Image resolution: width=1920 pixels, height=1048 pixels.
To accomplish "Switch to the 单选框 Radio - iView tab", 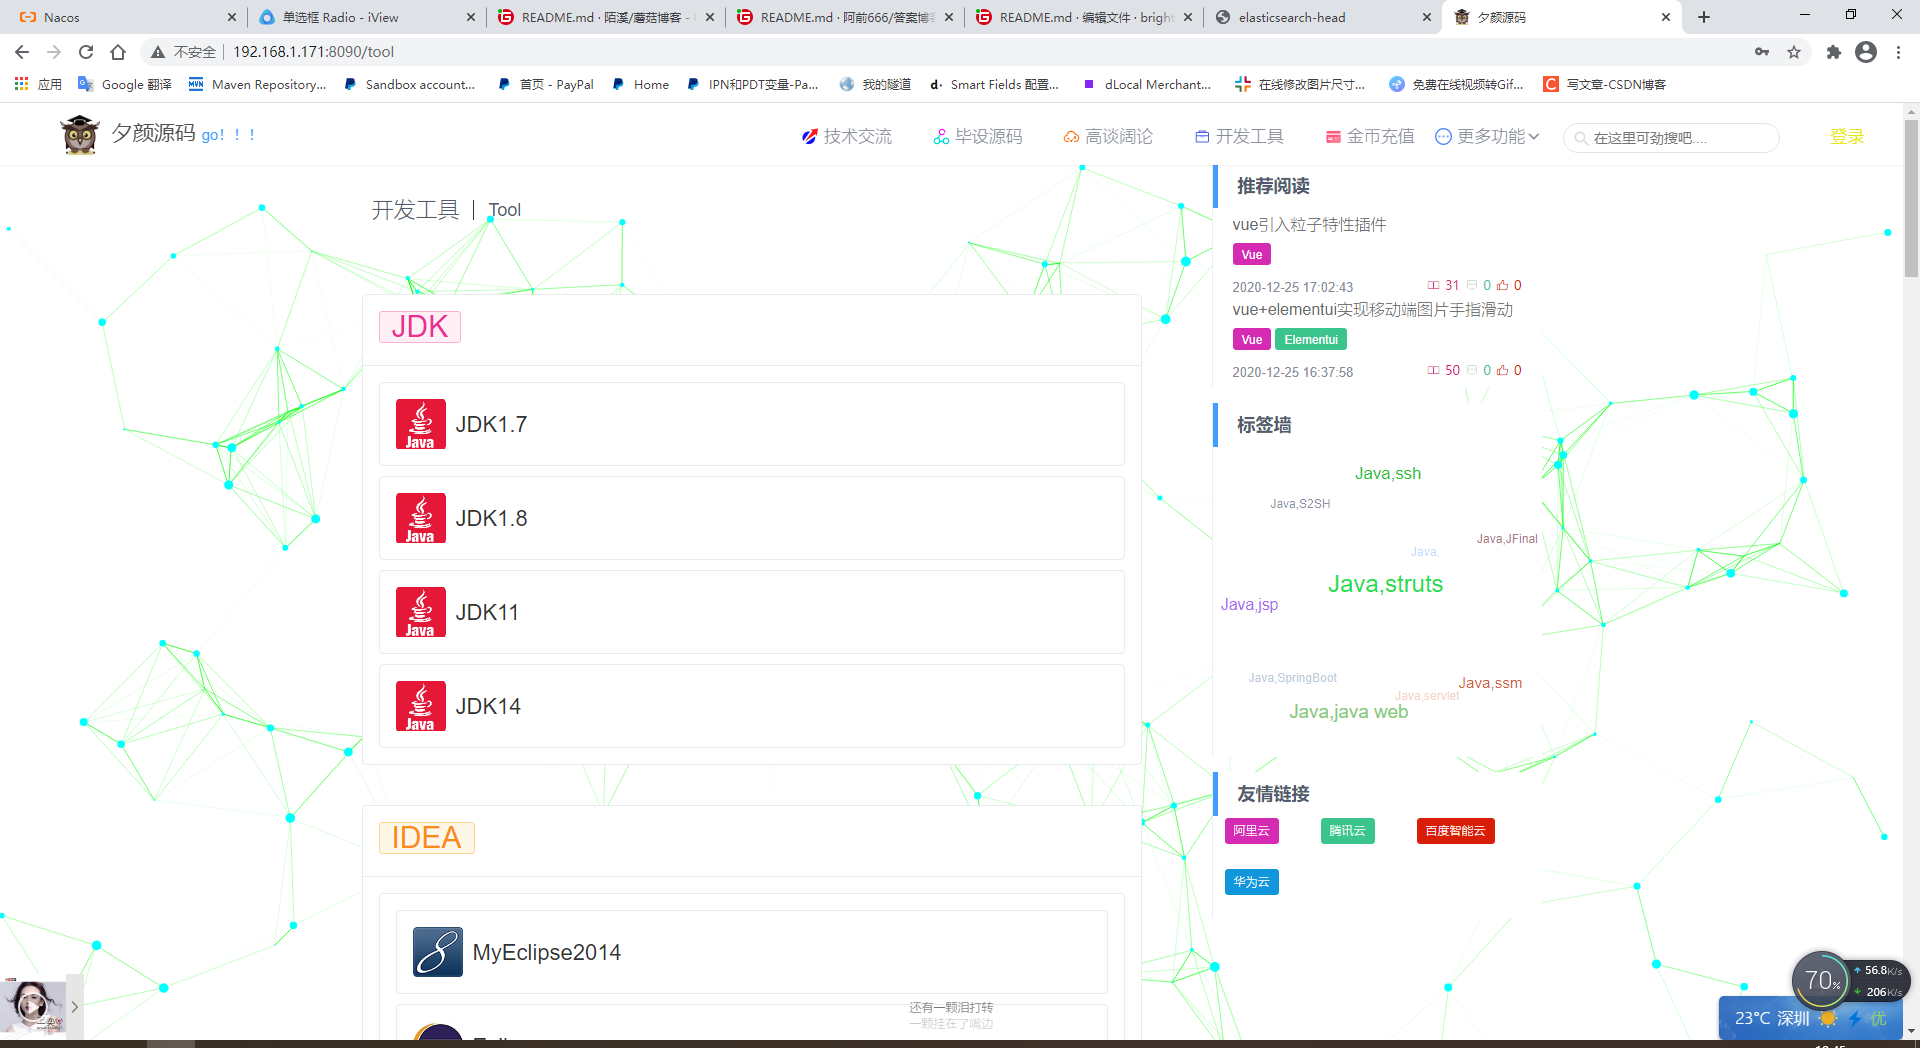I will (366, 17).
